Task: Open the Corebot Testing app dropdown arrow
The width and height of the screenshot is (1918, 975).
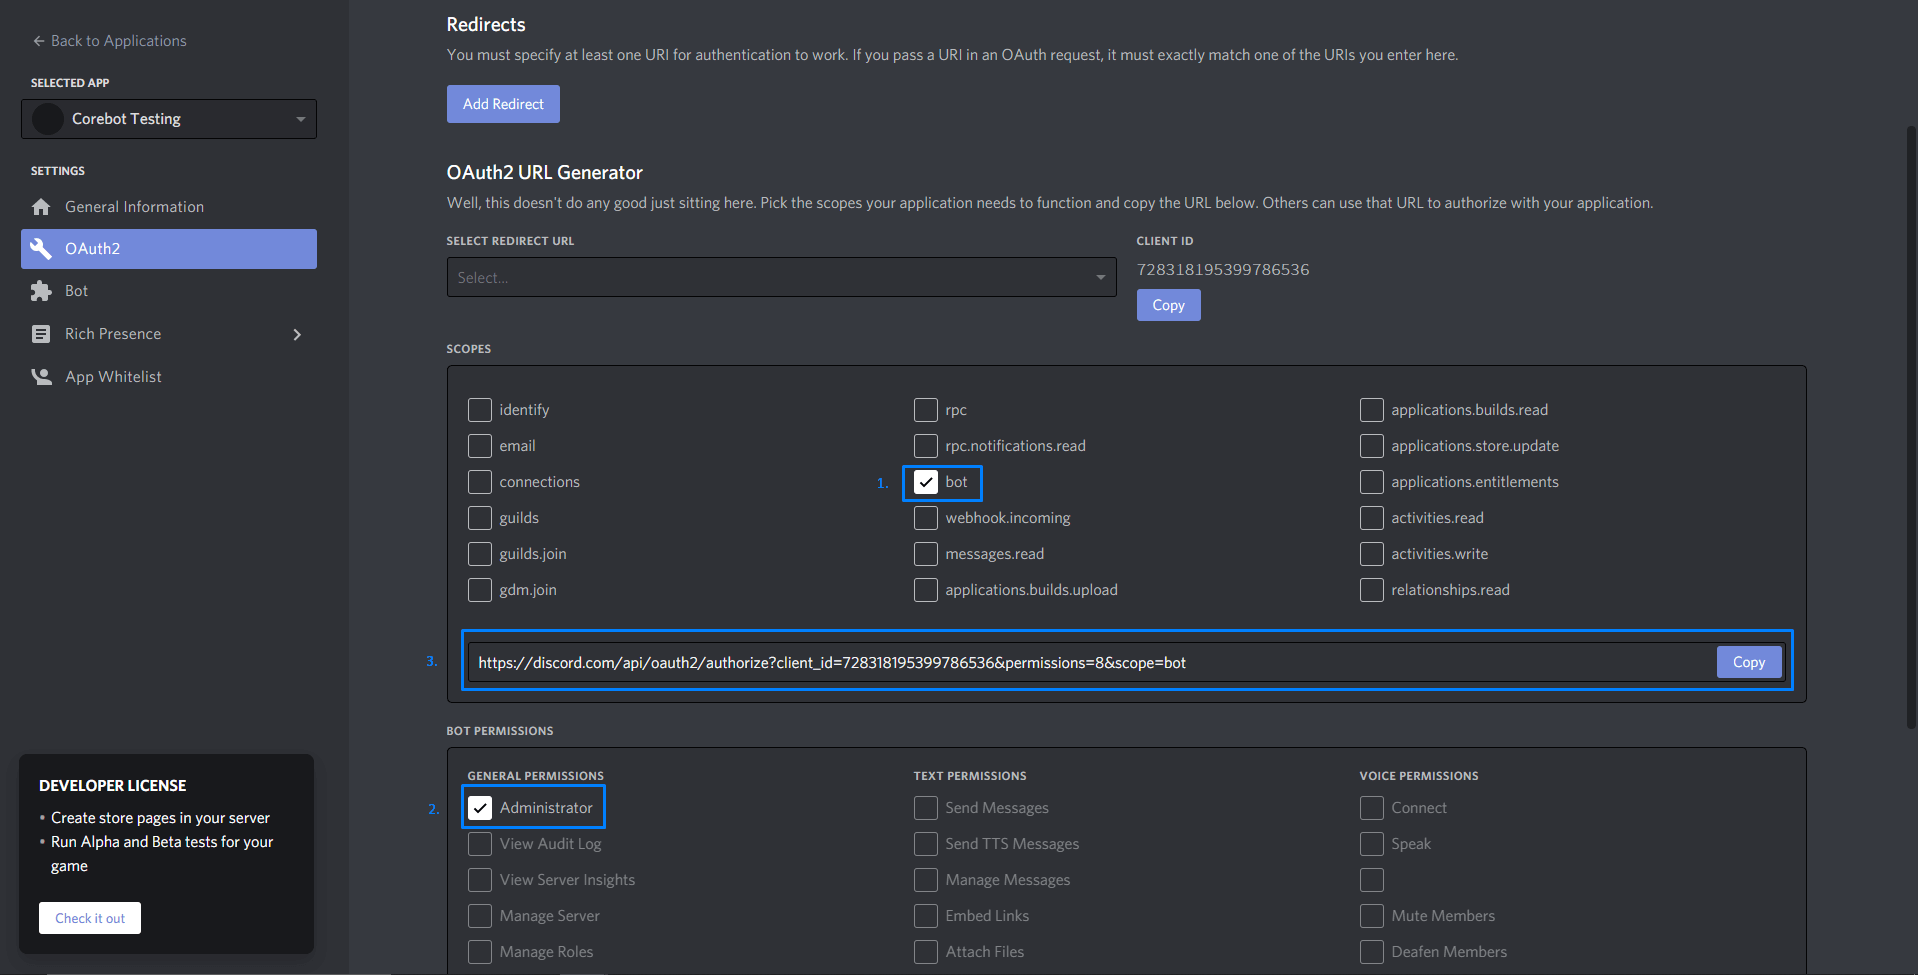Action: coord(300,119)
